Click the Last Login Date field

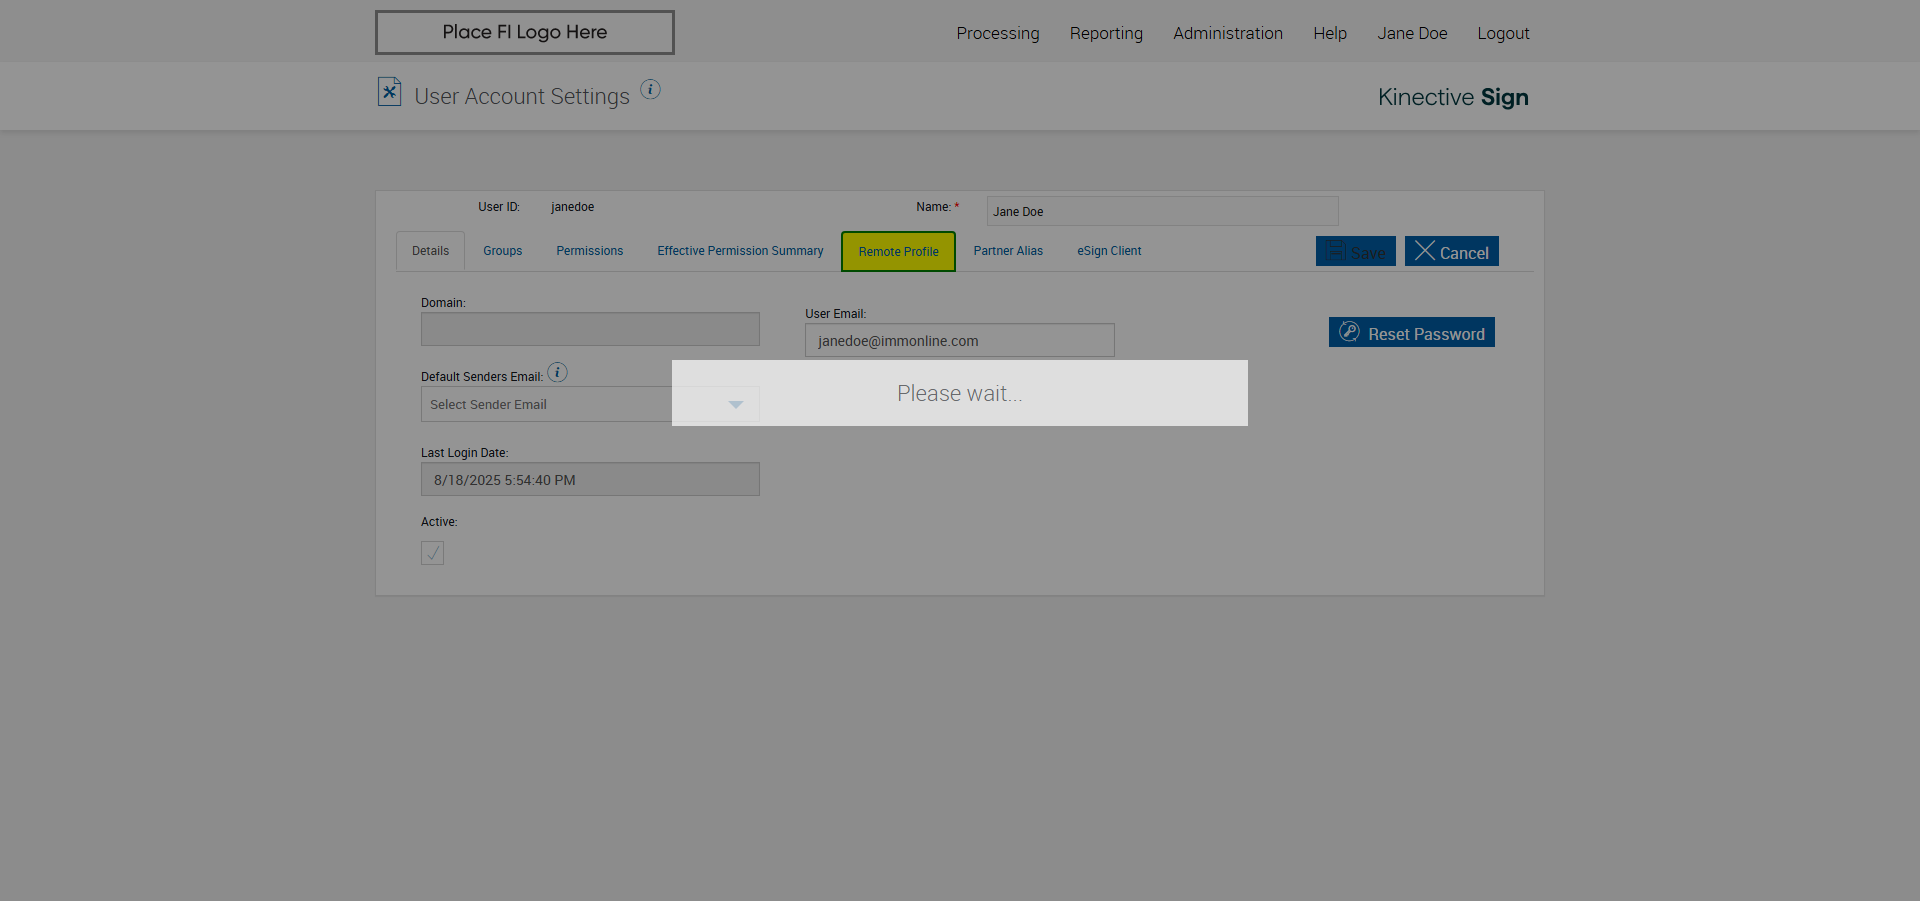[x=590, y=479]
